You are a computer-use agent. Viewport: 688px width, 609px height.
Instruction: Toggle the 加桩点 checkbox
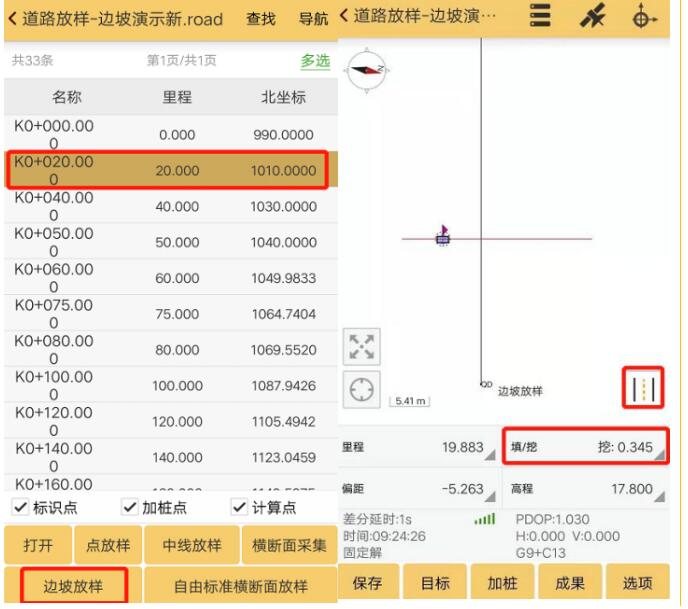pyautogui.click(x=129, y=507)
